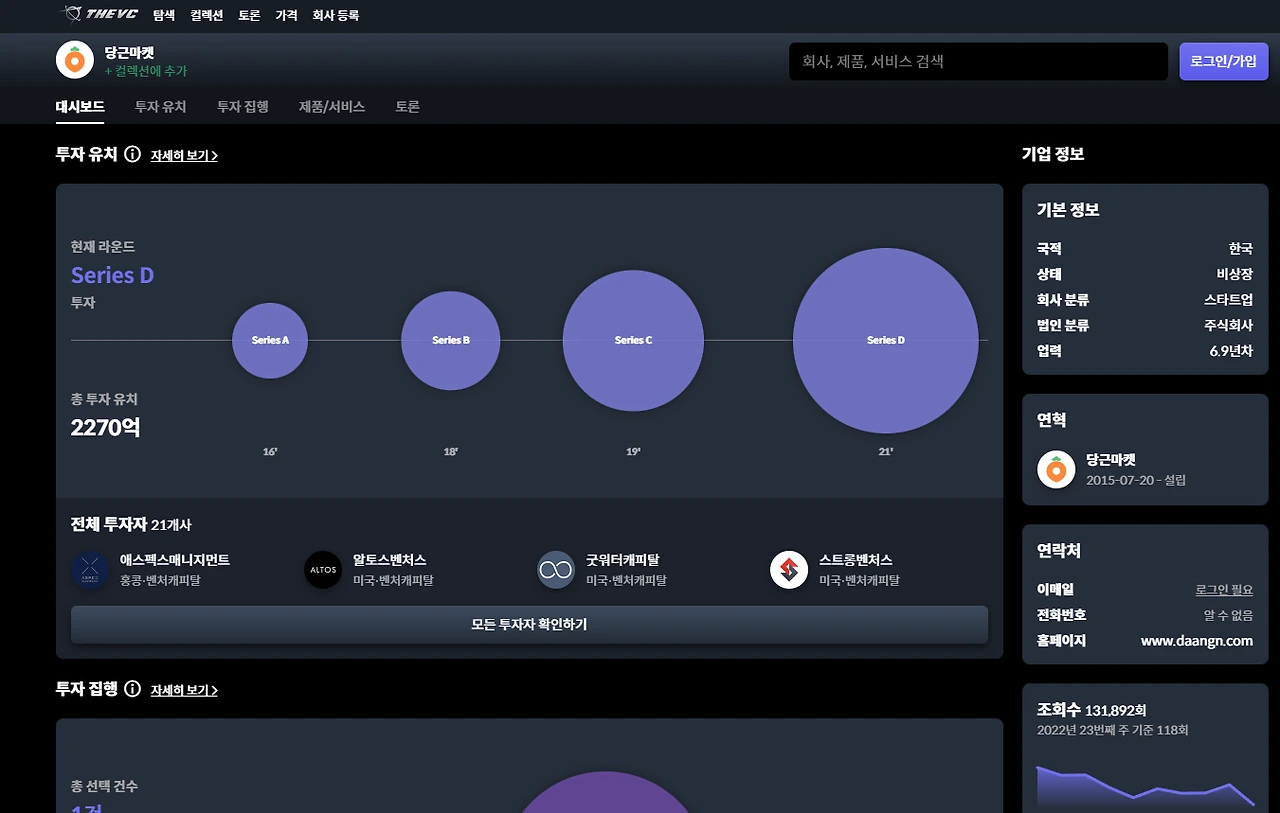1280x813 pixels.
Task: Open 스트롱벤처스 red logo
Action: (789, 570)
